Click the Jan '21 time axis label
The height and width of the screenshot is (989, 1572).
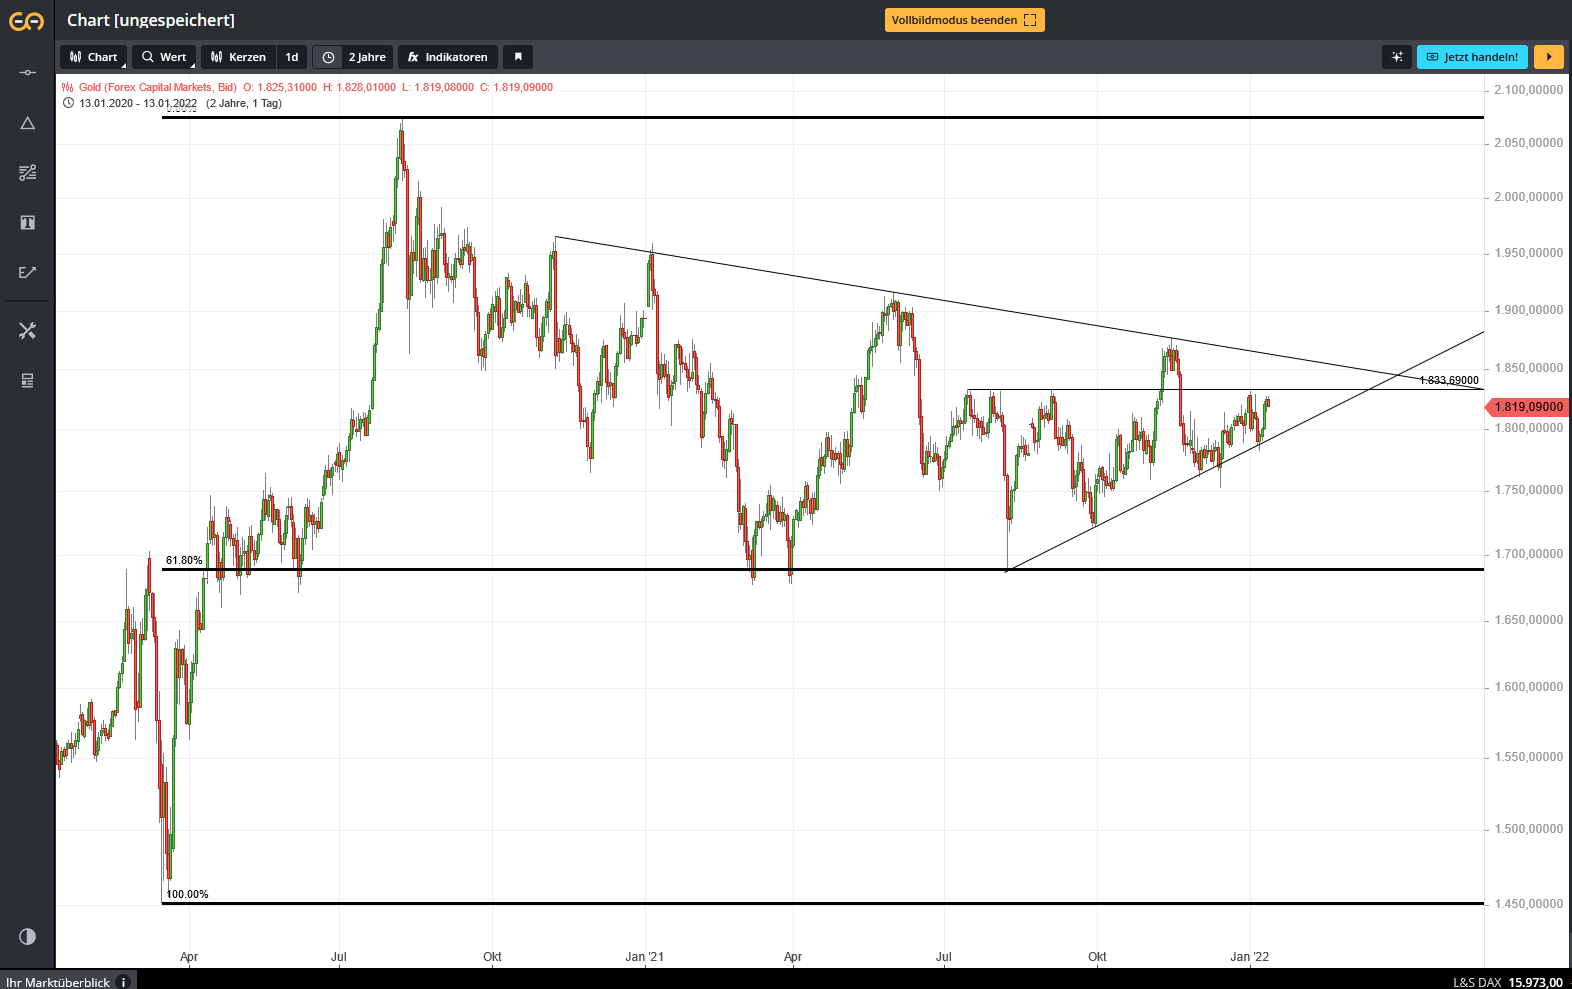pyautogui.click(x=644, y=957)
